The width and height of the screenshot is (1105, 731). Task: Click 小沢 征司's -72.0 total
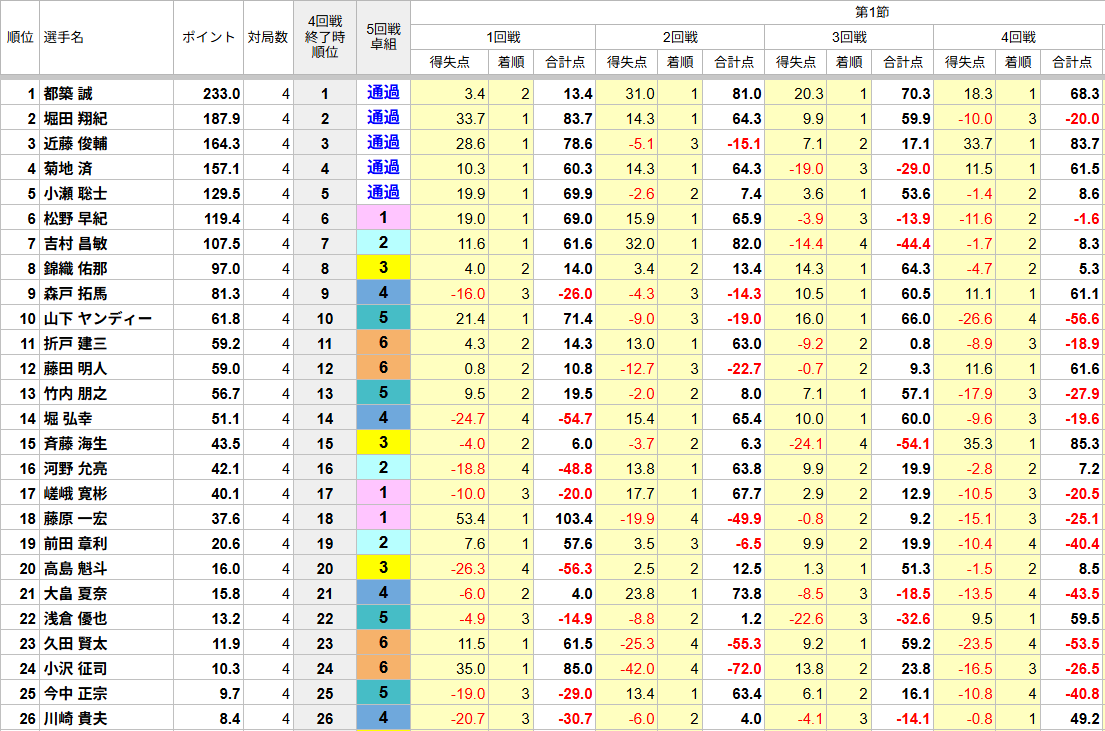pos(744,669)
